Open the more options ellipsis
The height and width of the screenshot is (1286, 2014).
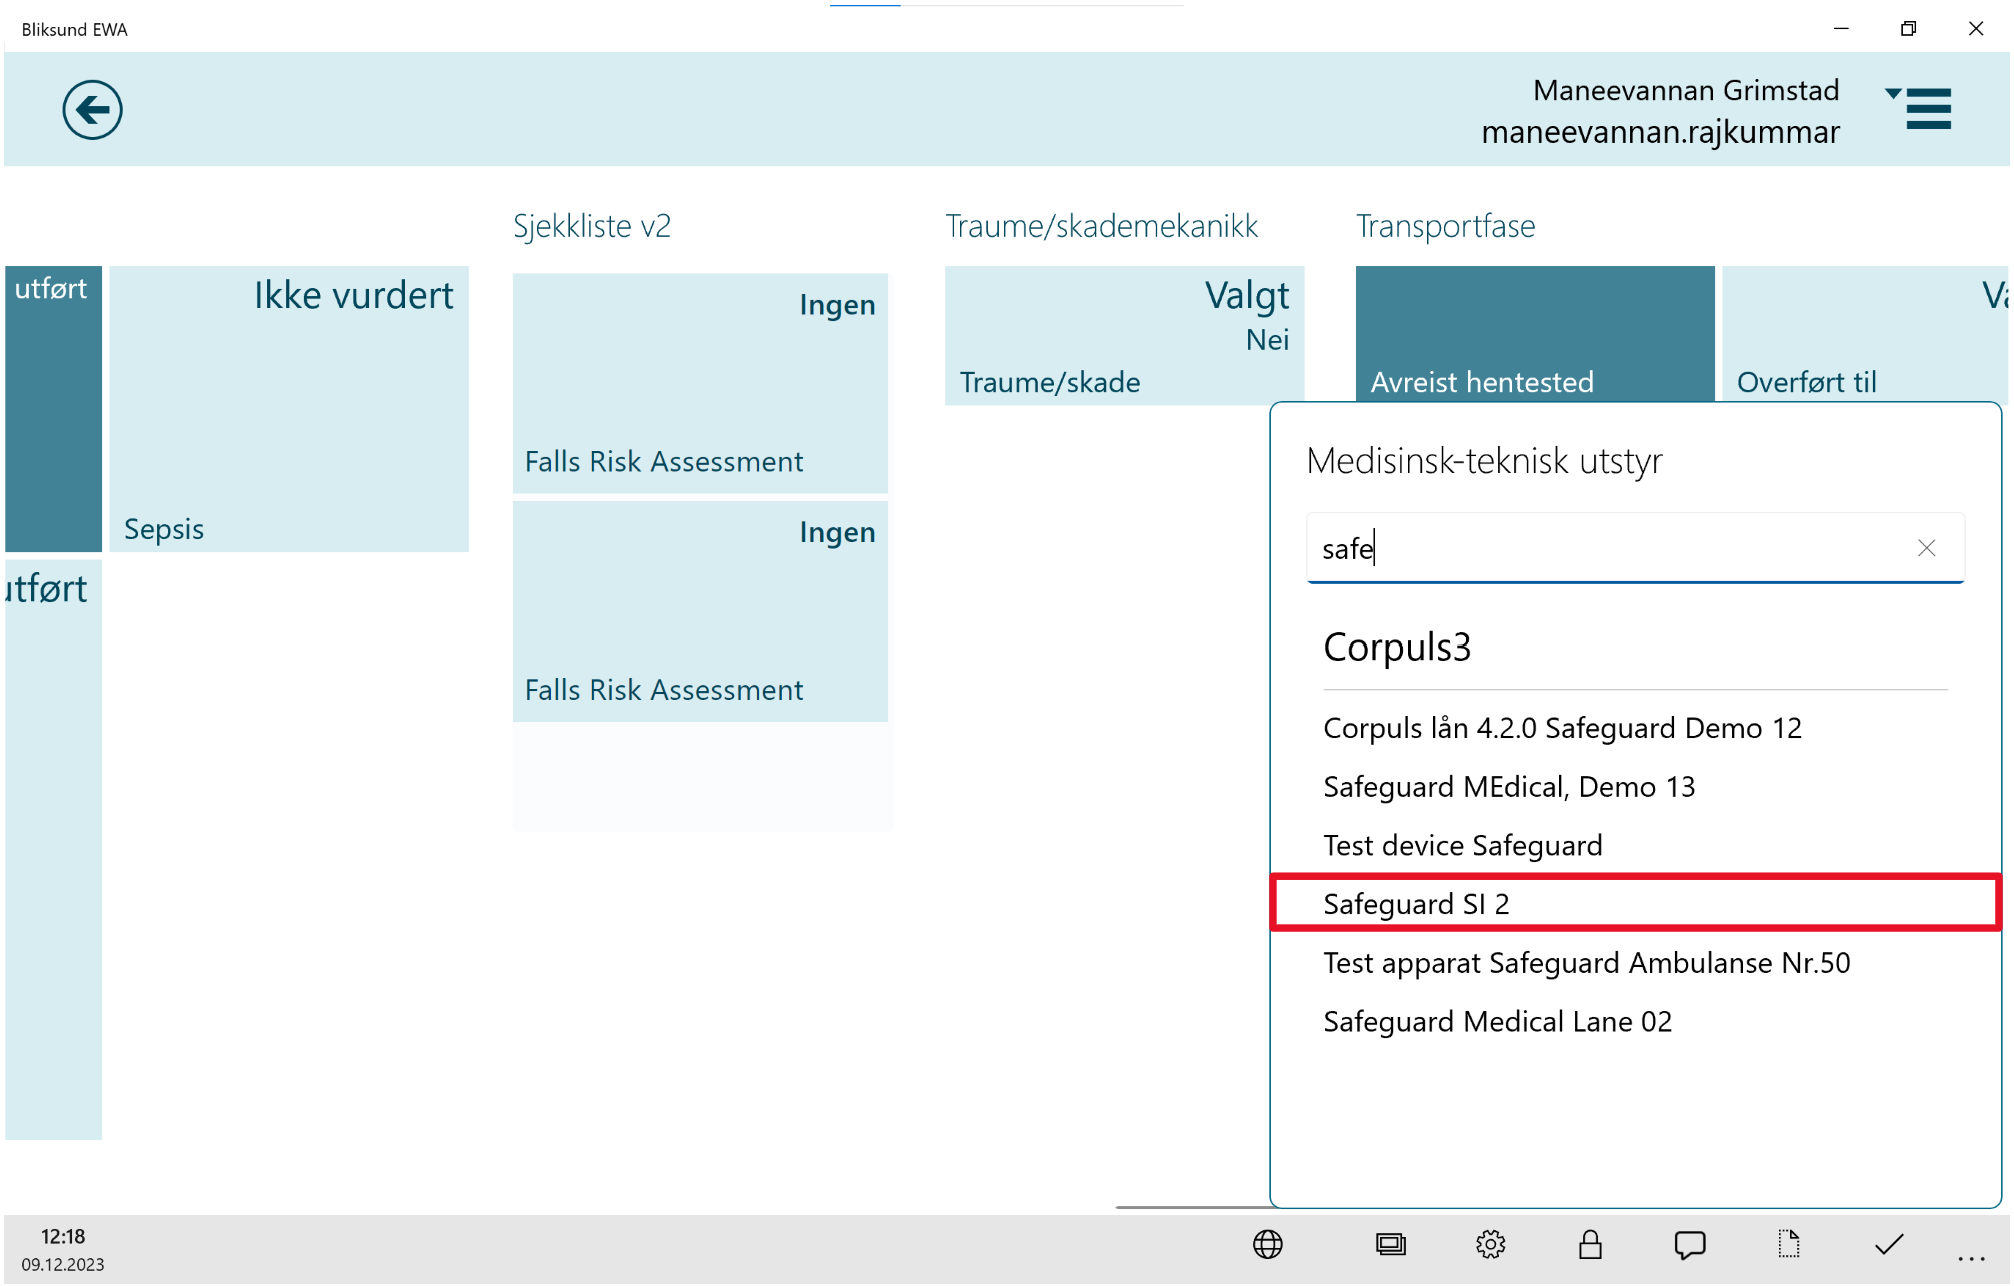[x=1970, y=1257]
